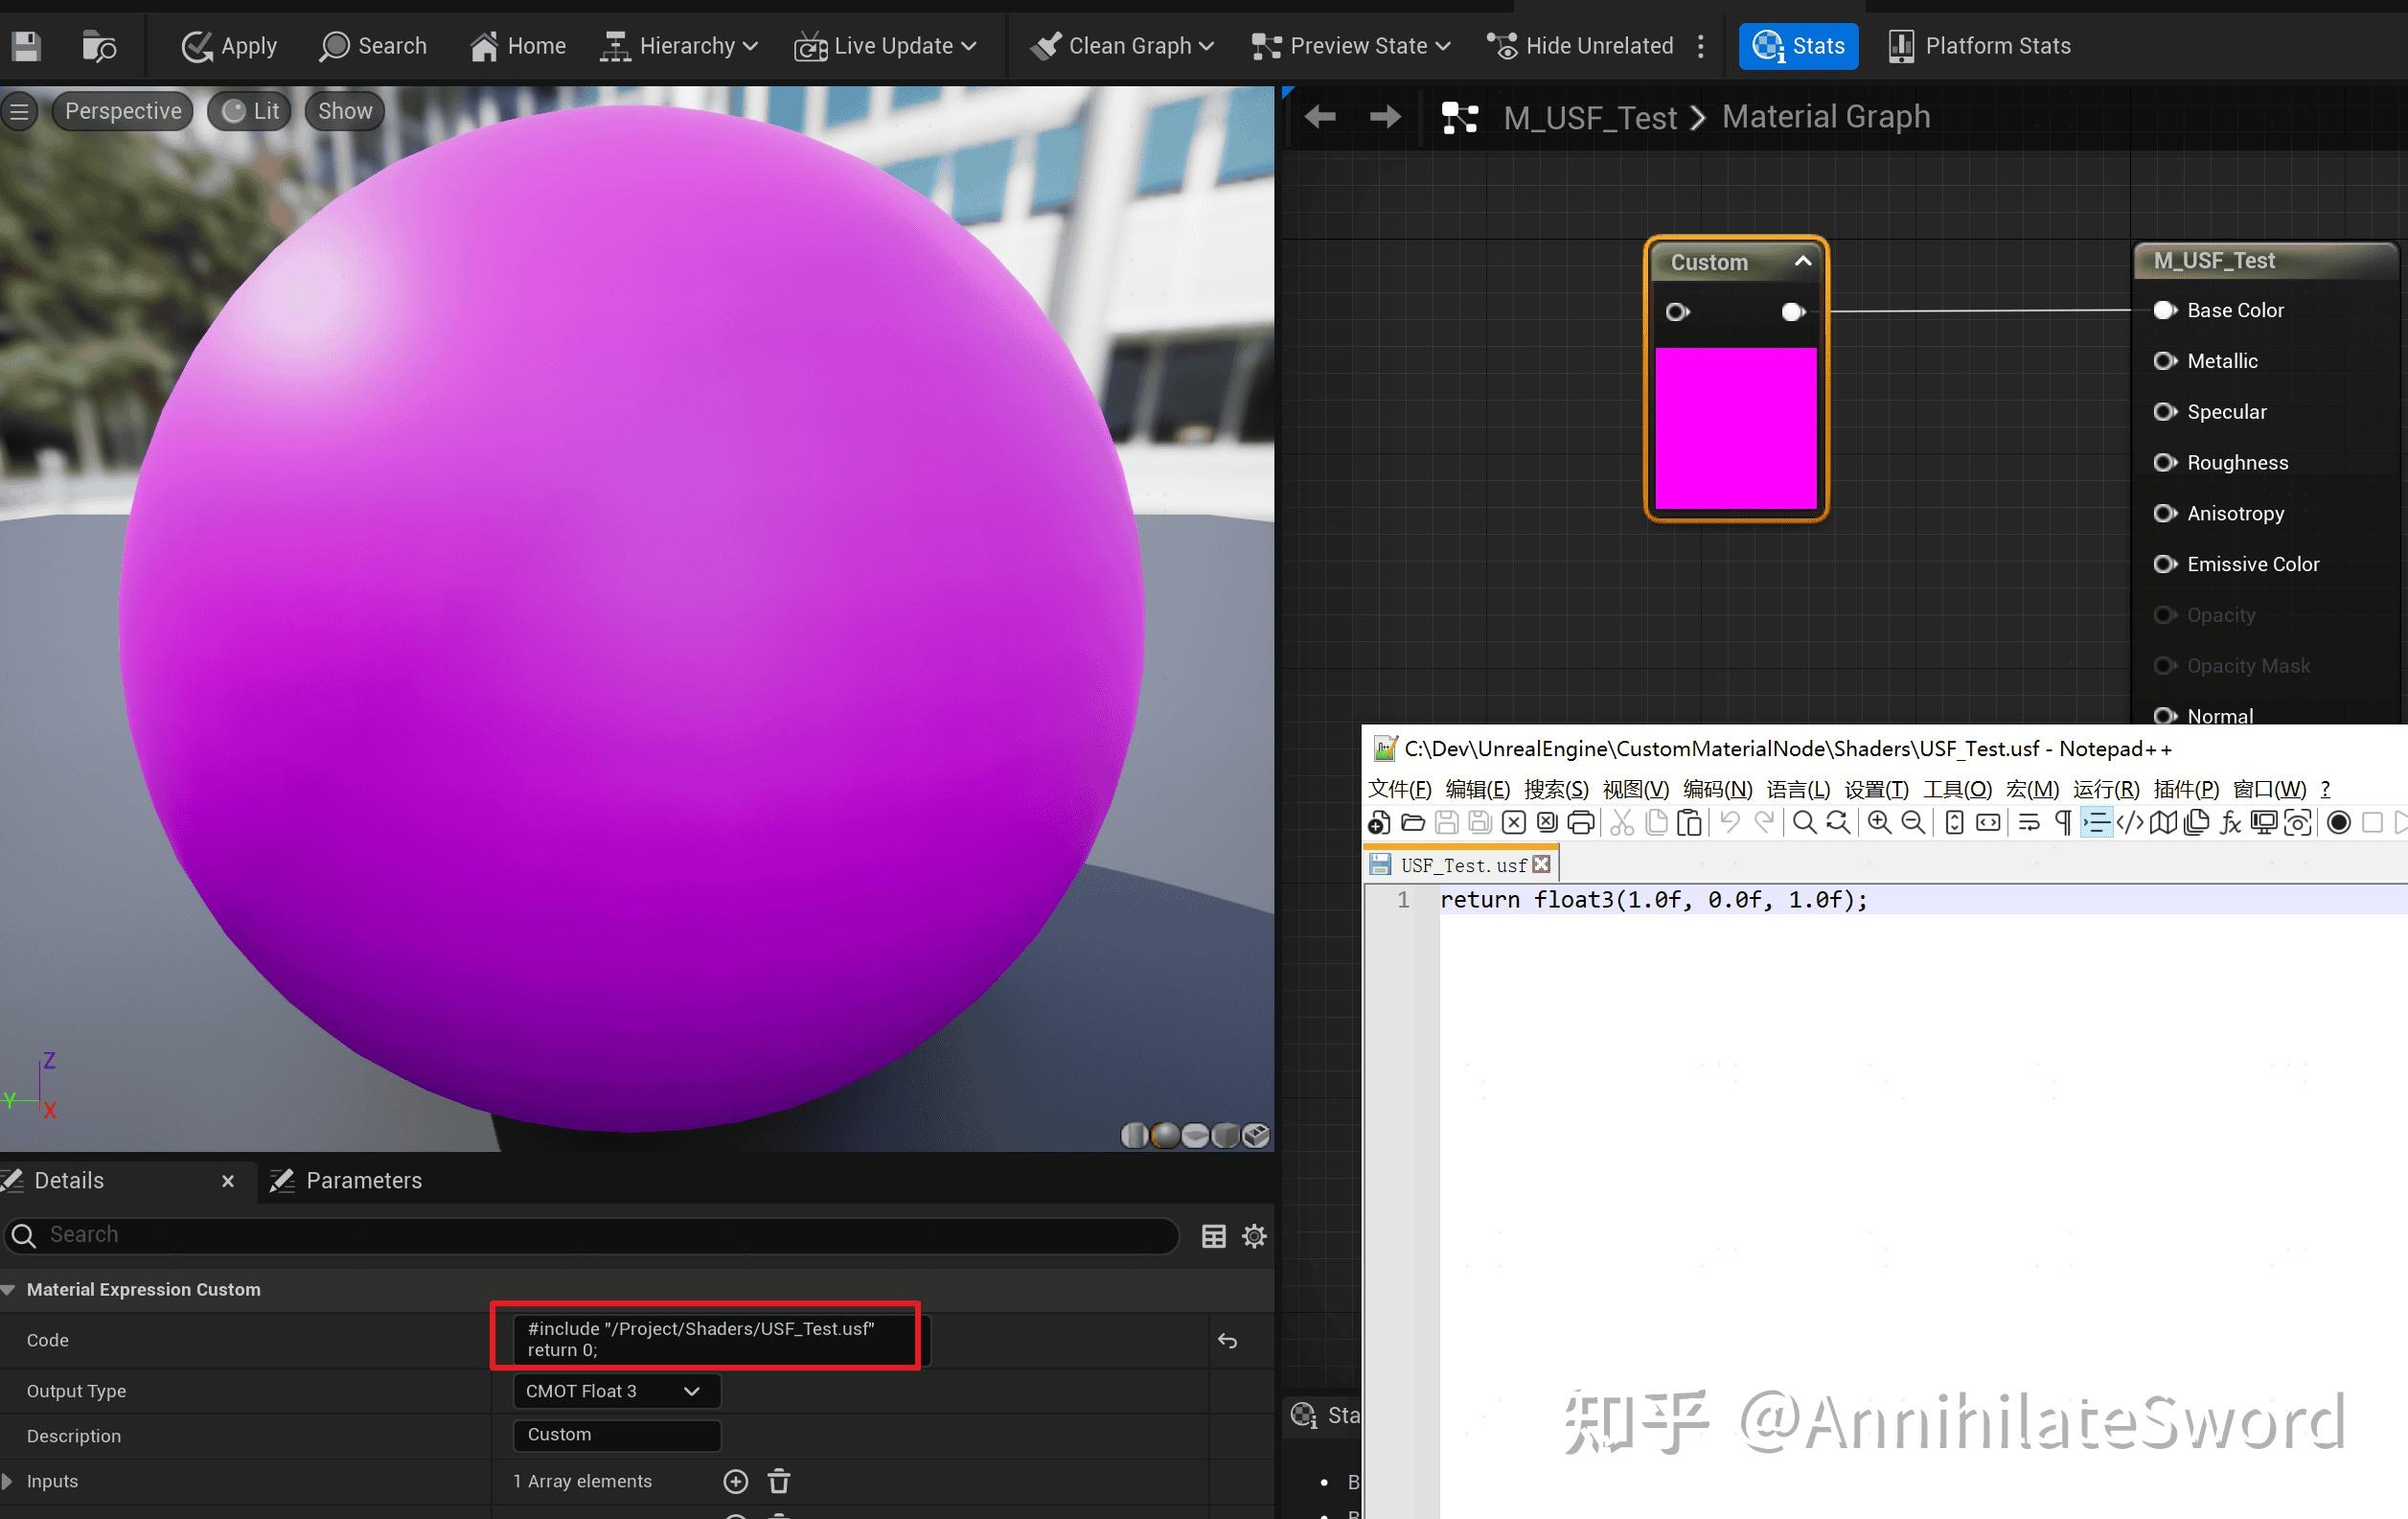
Task: Click the Print icon in Notepad++
Action: pyautogui.click(x=1581, y=822)
